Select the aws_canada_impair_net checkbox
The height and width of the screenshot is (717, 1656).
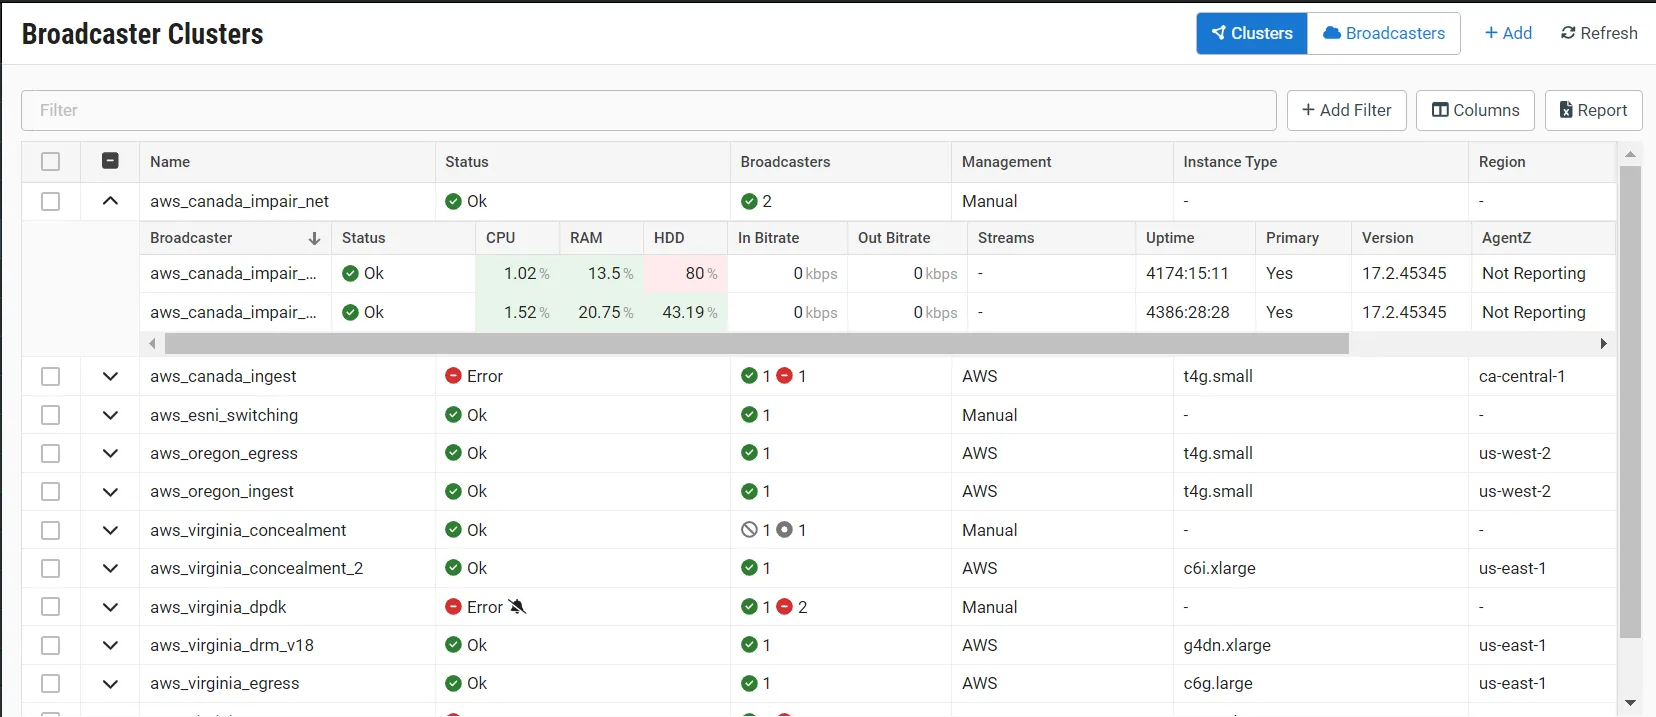51,201
